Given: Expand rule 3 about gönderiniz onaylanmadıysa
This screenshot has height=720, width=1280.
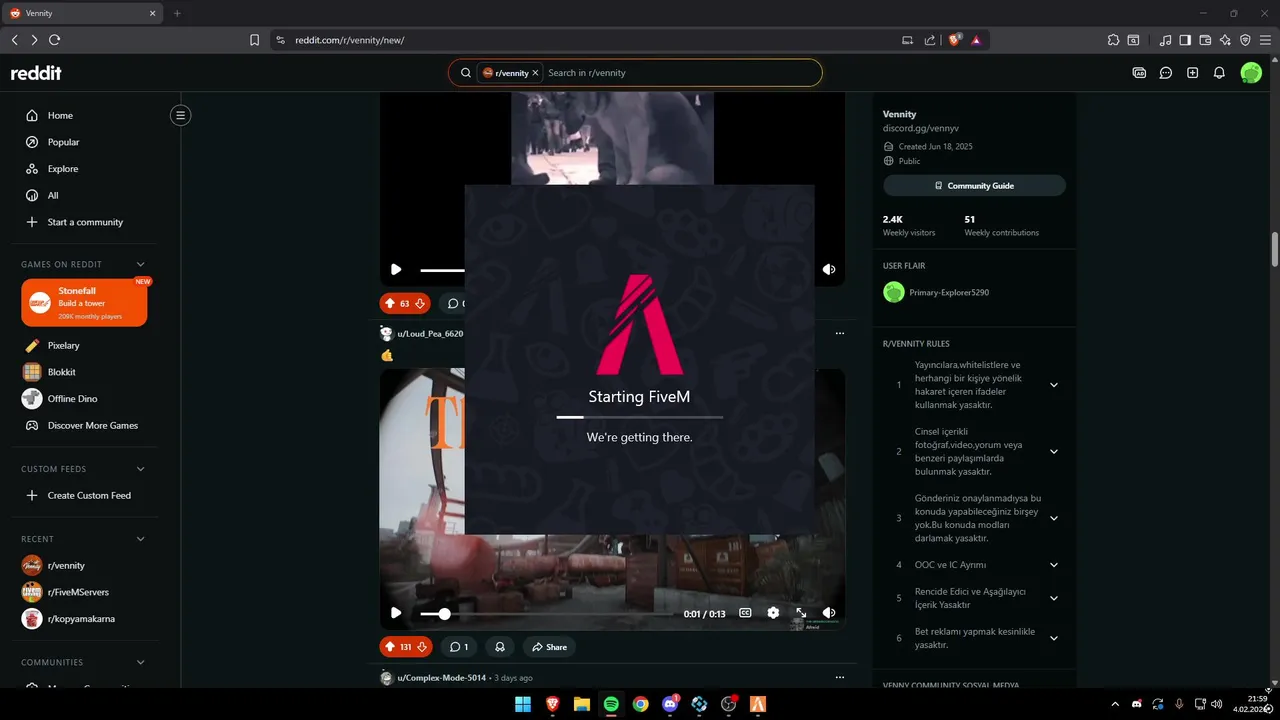Looking at the screenshot, I should click(1053, 518).
